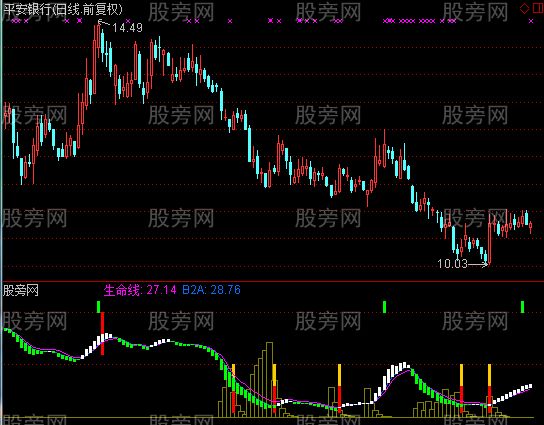Select the 10.03 low price label
The height and width of the screenshot is (425, 544).
[453, 264]
